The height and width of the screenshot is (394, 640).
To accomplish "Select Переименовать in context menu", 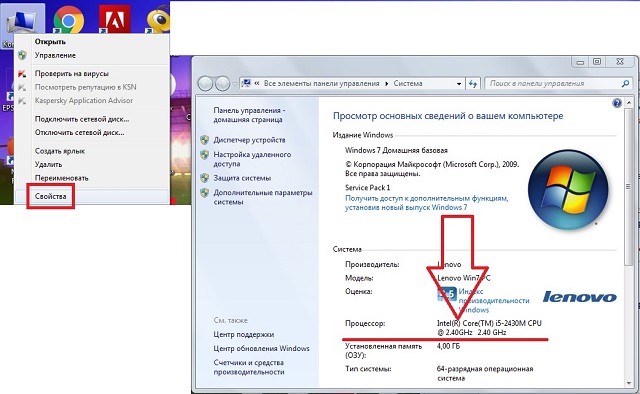I will point(62,178).
